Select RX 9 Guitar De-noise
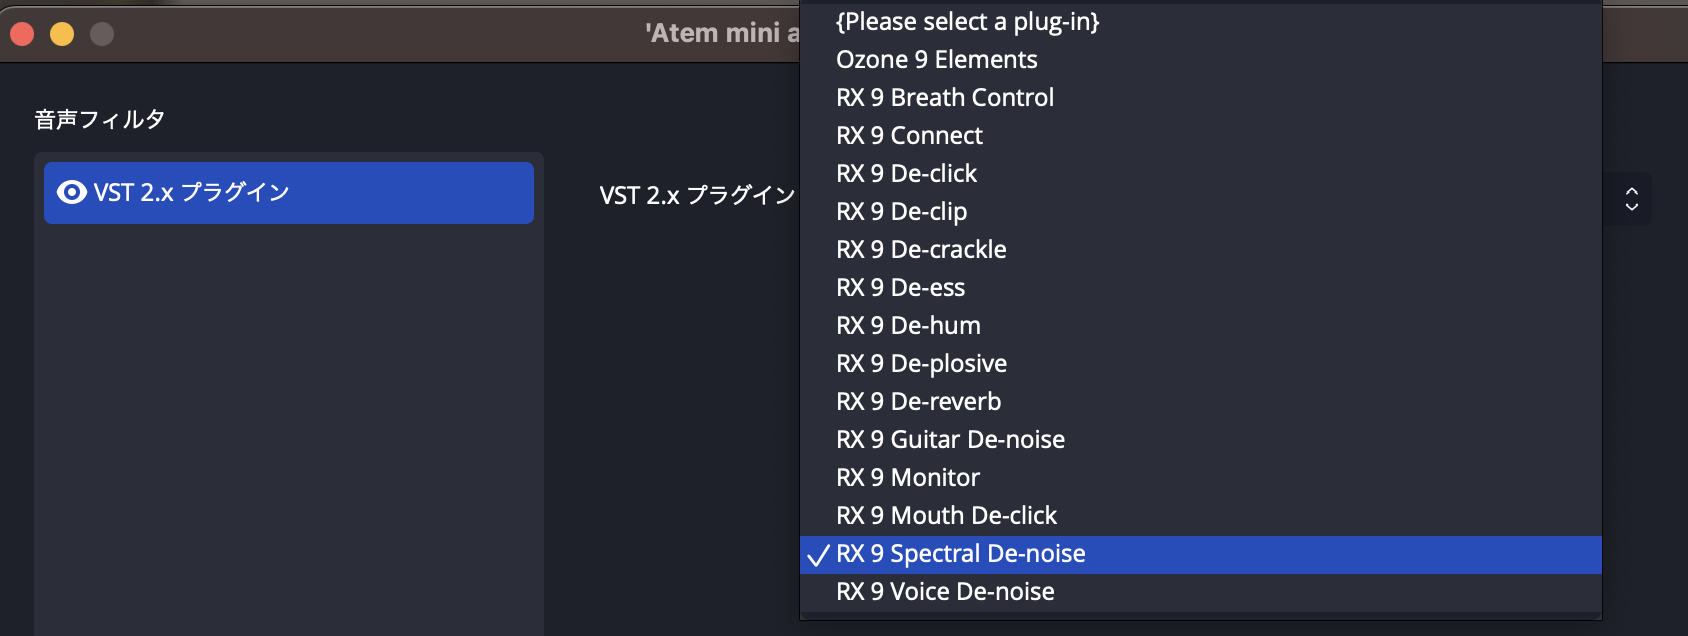This screenshot has width=1688, height=636. point(950,440)
